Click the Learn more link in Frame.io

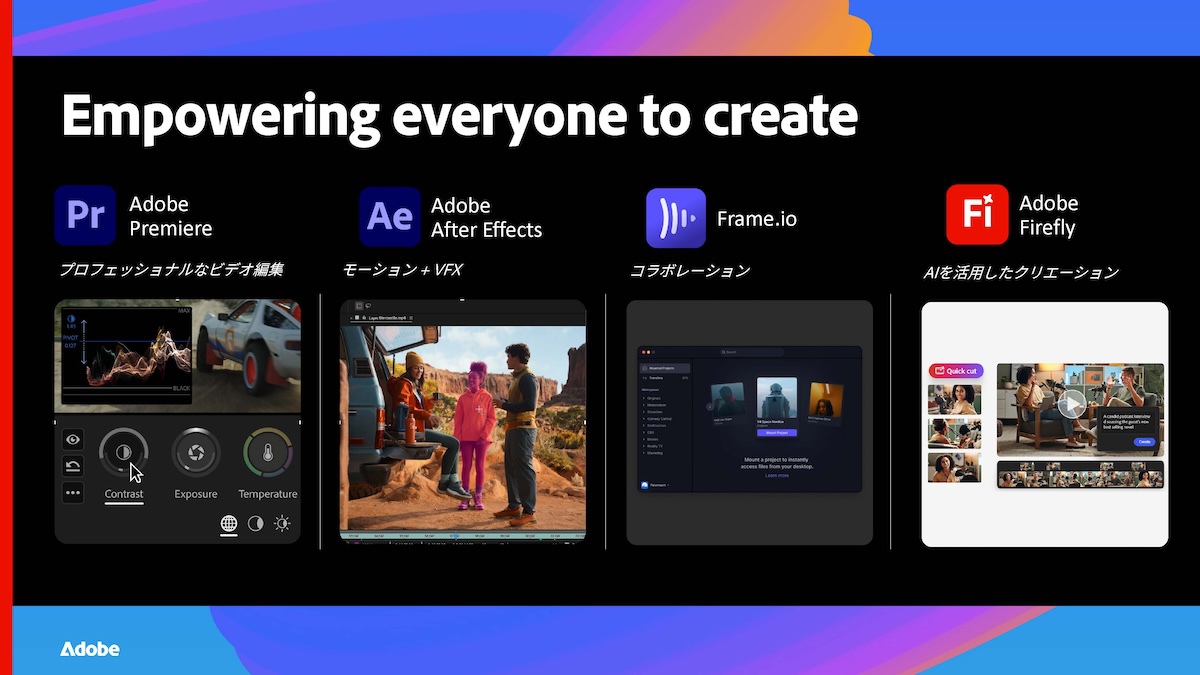pos(777,475)
